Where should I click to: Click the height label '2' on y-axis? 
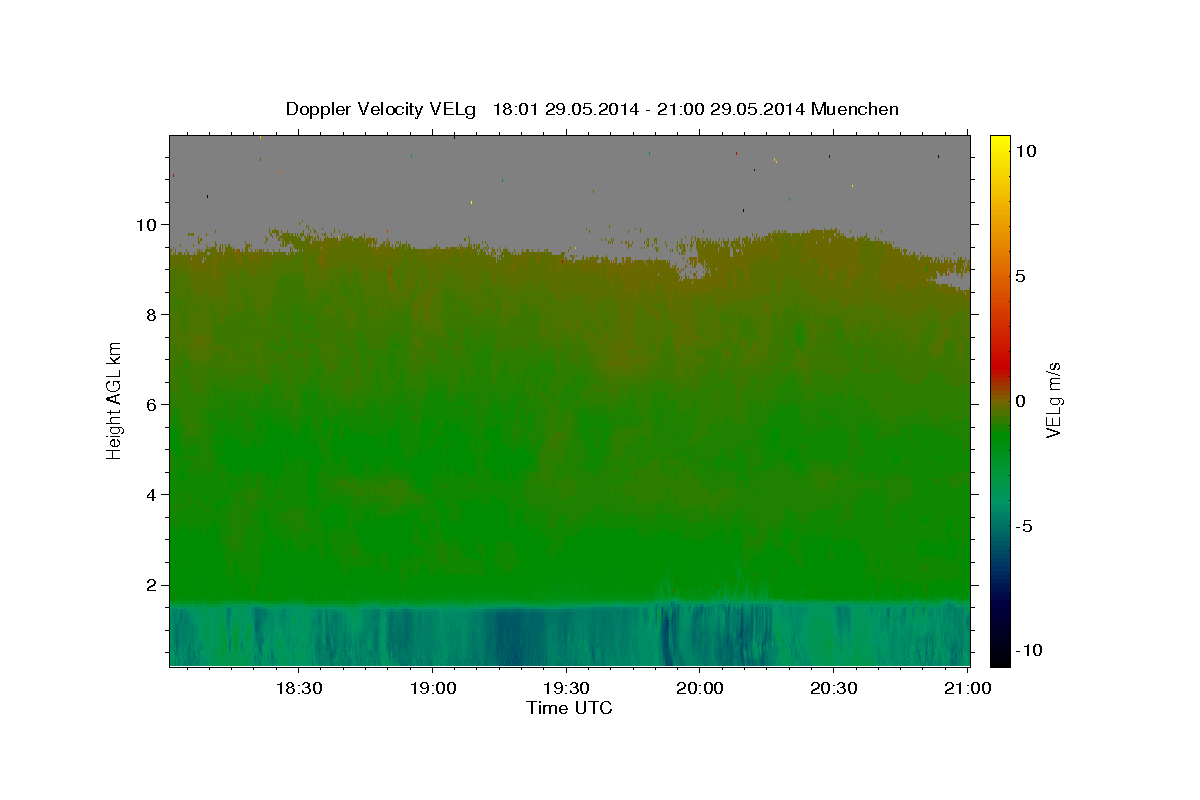tap(152, 585)
